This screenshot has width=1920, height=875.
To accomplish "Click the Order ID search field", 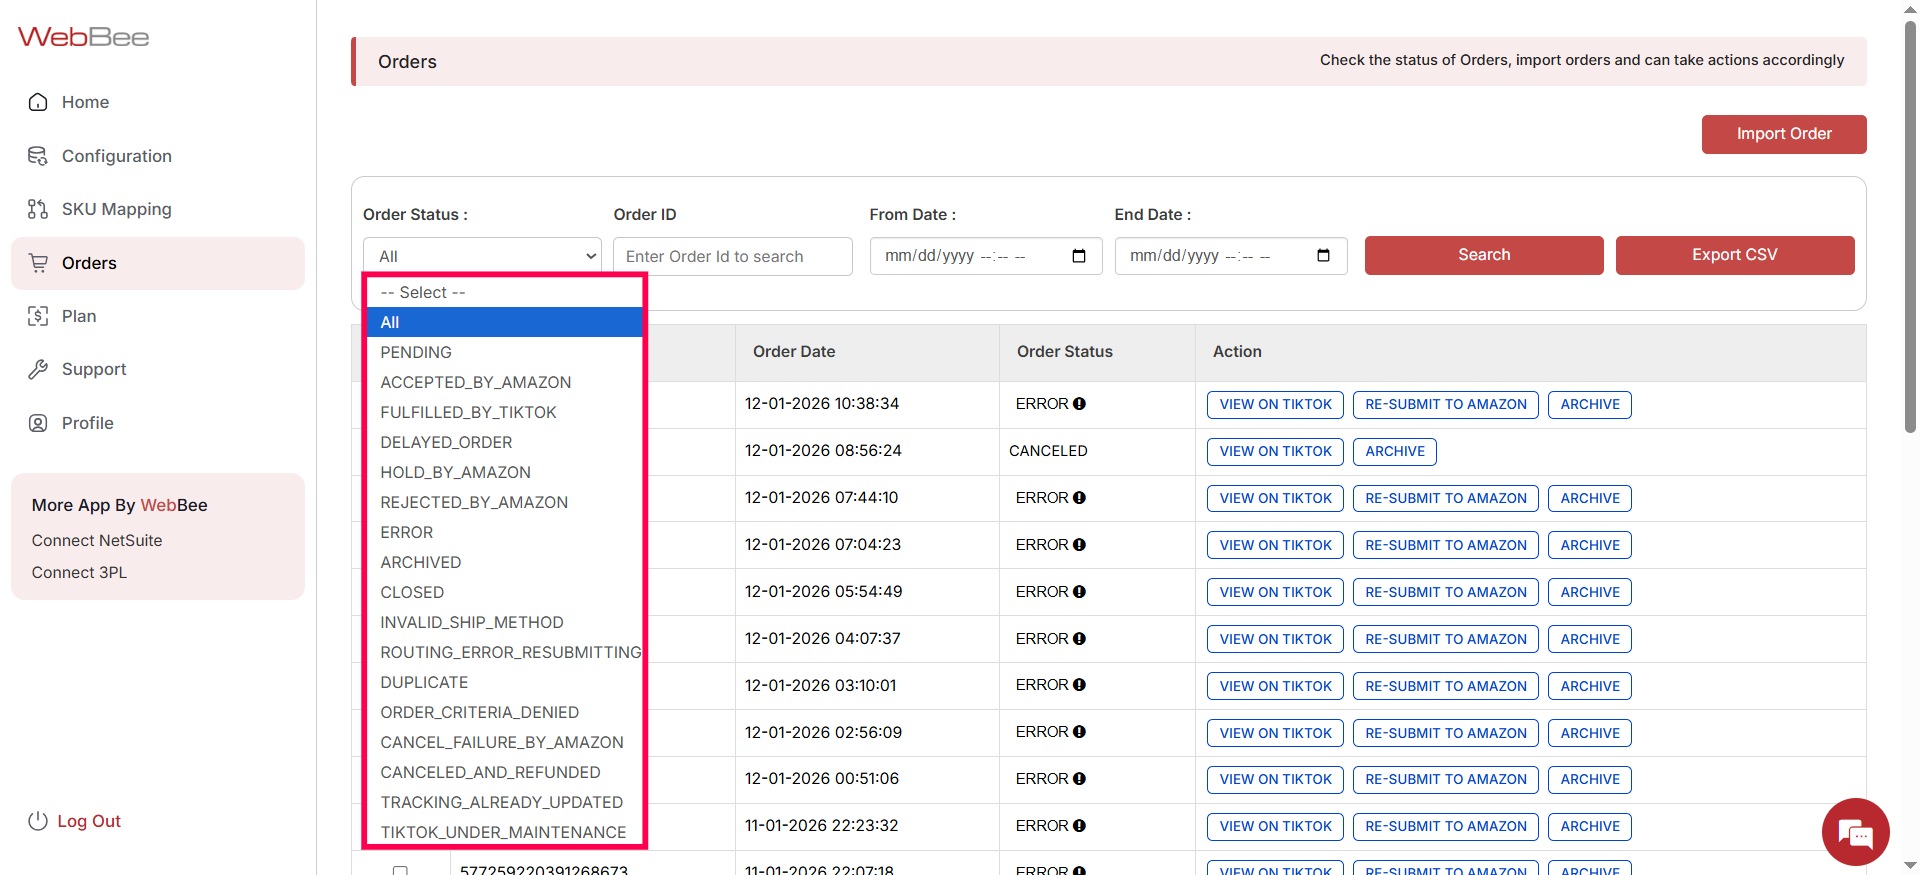I will tap(732, 256).
